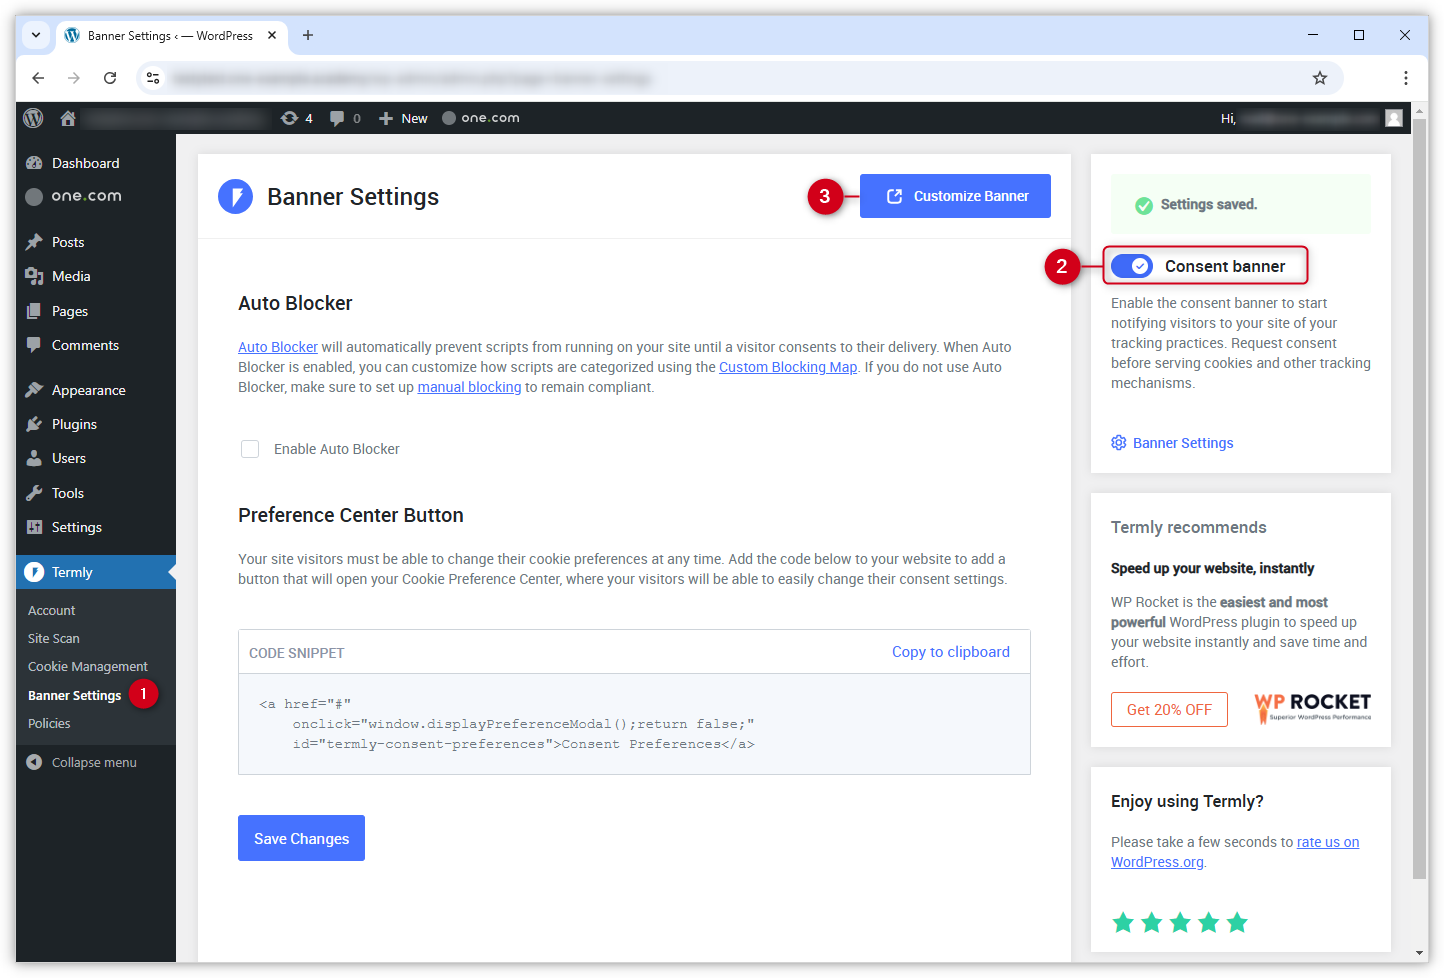Bookmark the page with the star icon
Image resolution: width=1444 pixels, height=978 pixels.
(1320, 77)
